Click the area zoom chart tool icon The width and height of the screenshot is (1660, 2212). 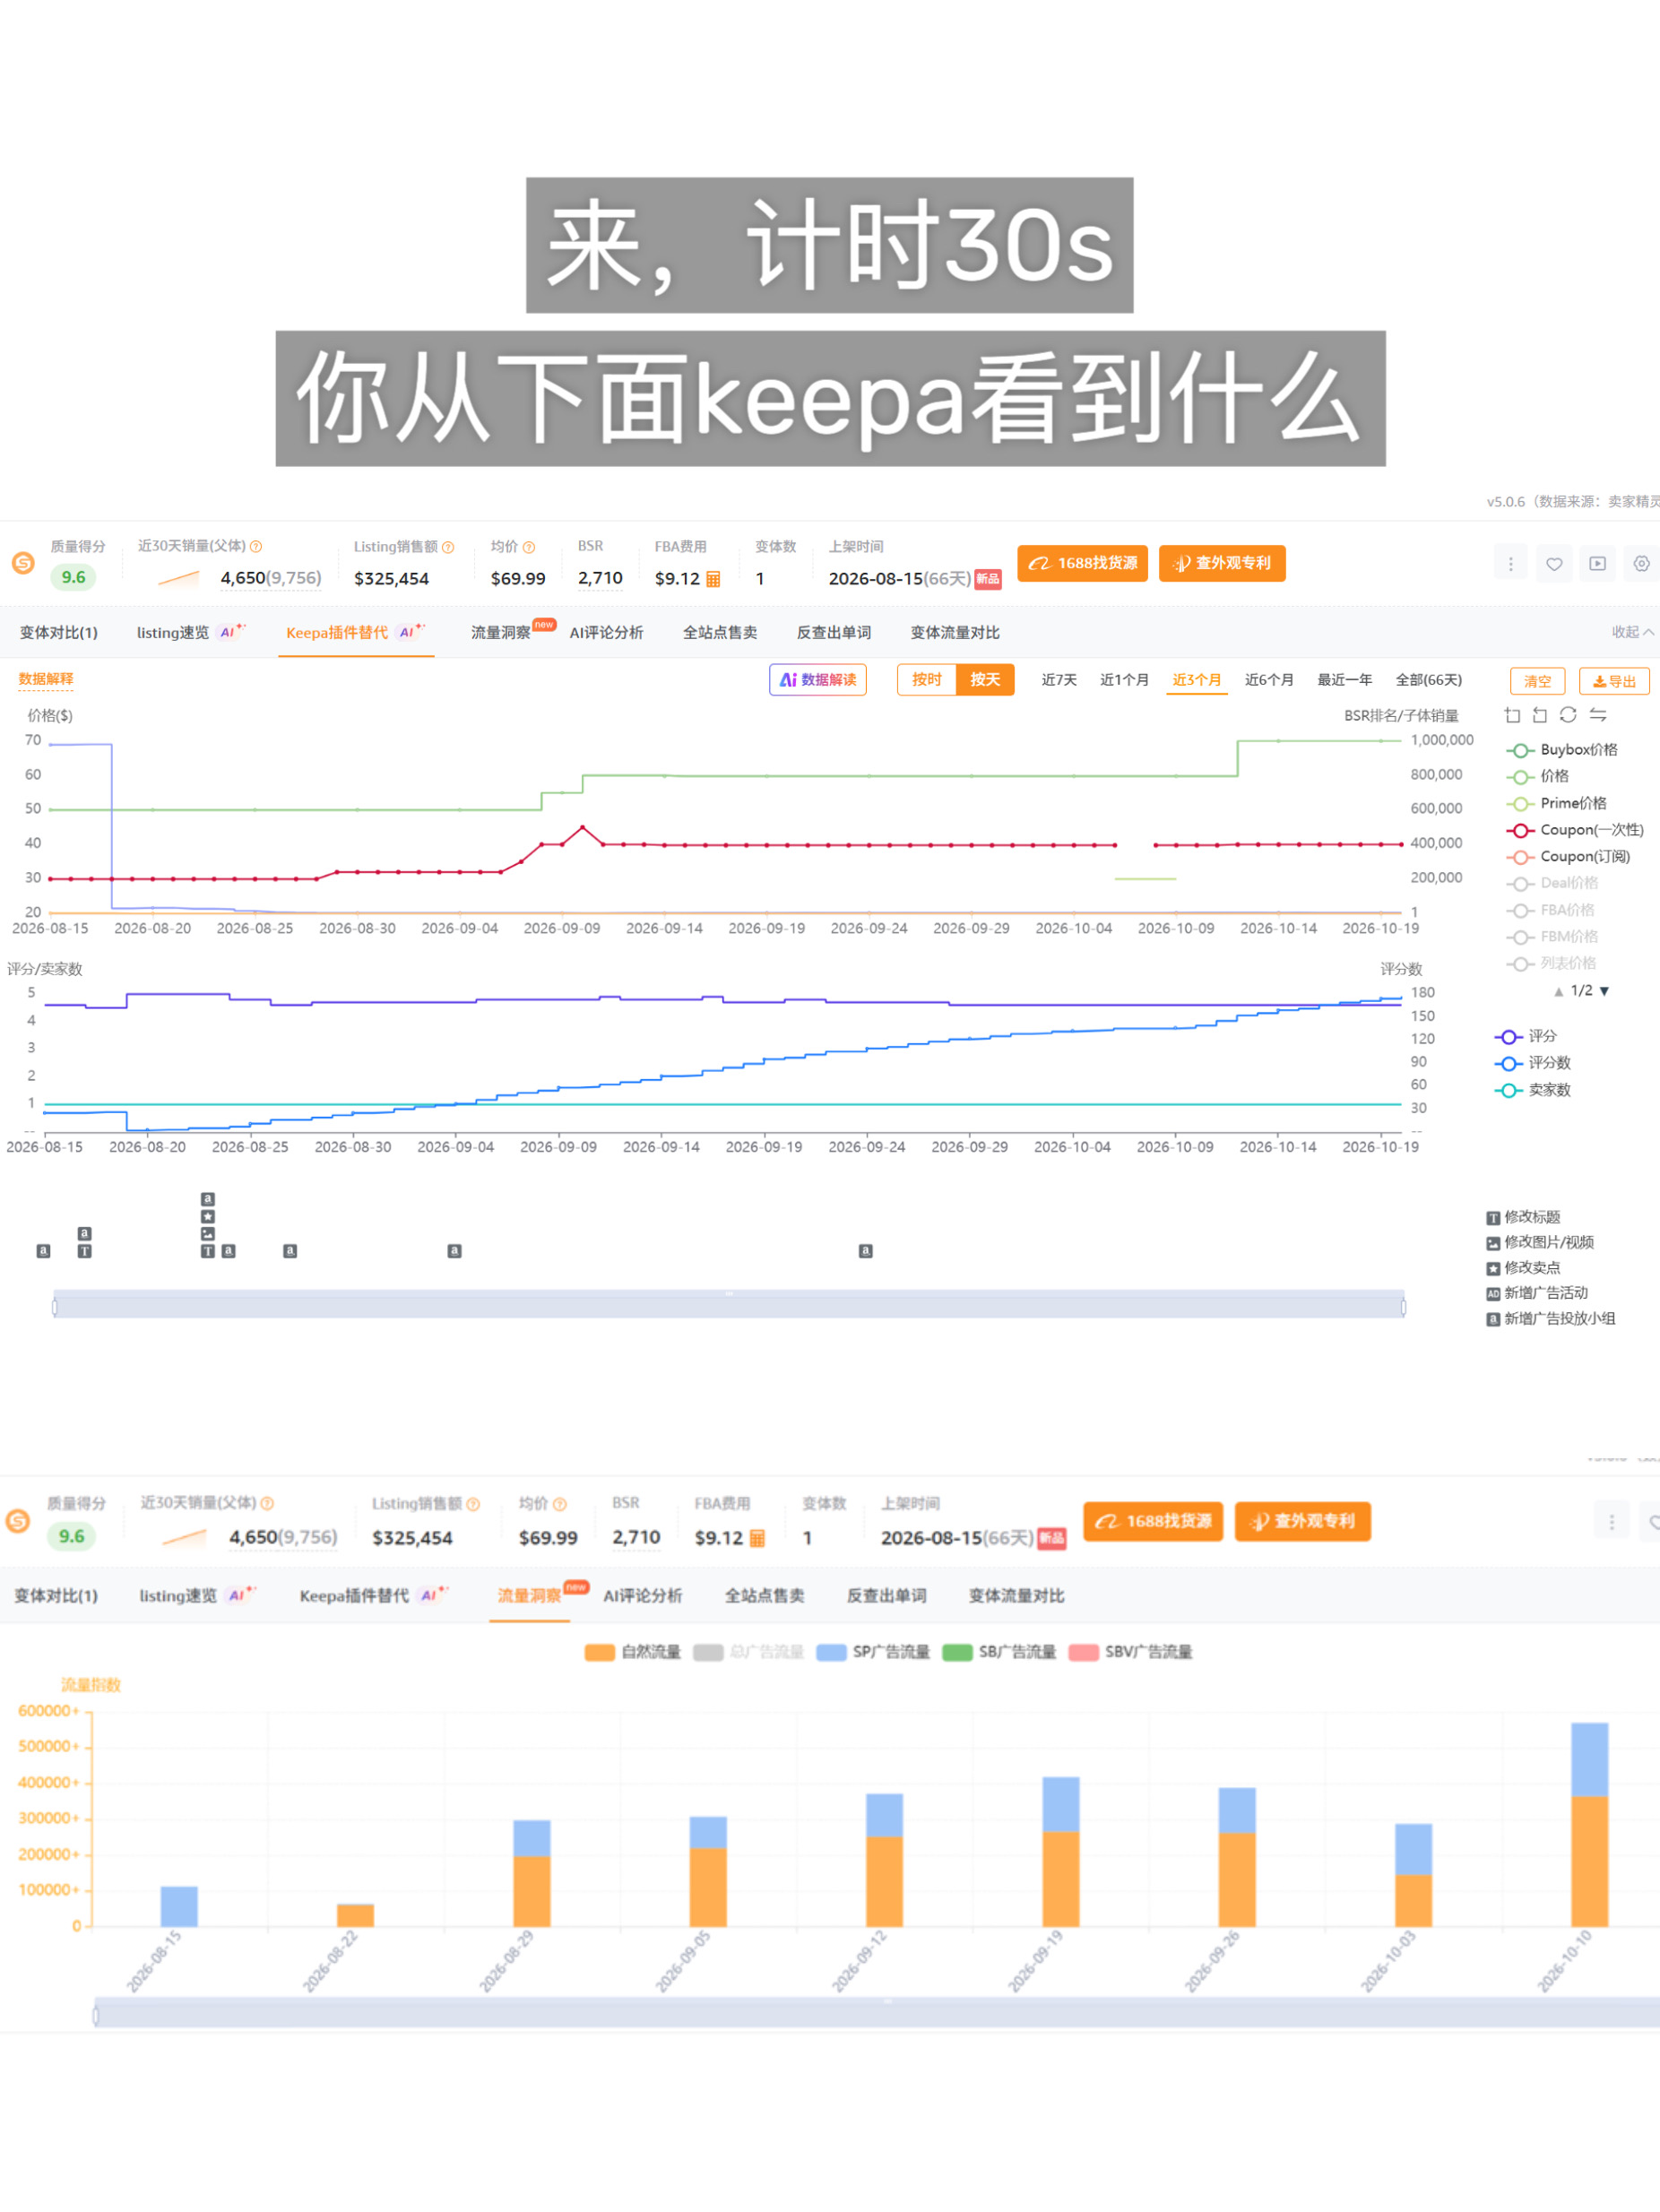(1512, 715)
